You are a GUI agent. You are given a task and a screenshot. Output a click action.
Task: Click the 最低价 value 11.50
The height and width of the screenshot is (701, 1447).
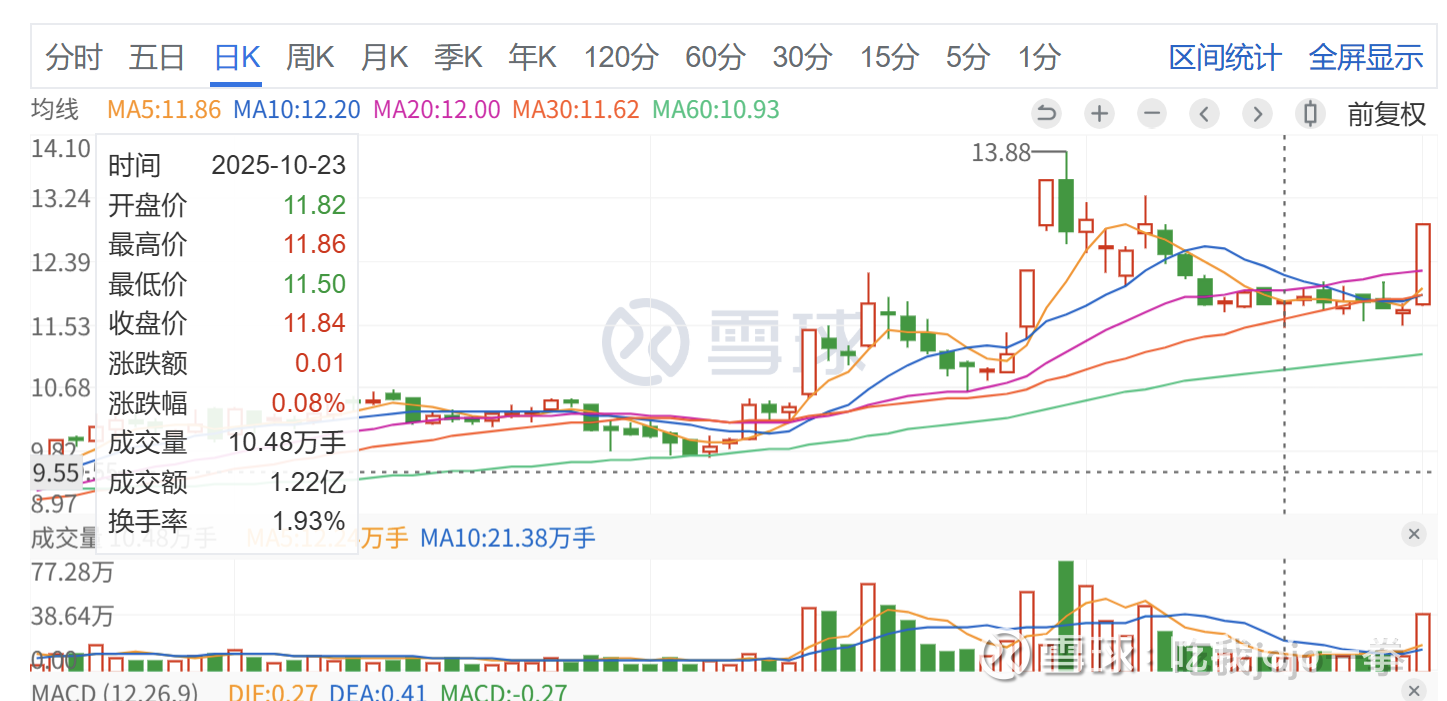click(x=314, y=284)
